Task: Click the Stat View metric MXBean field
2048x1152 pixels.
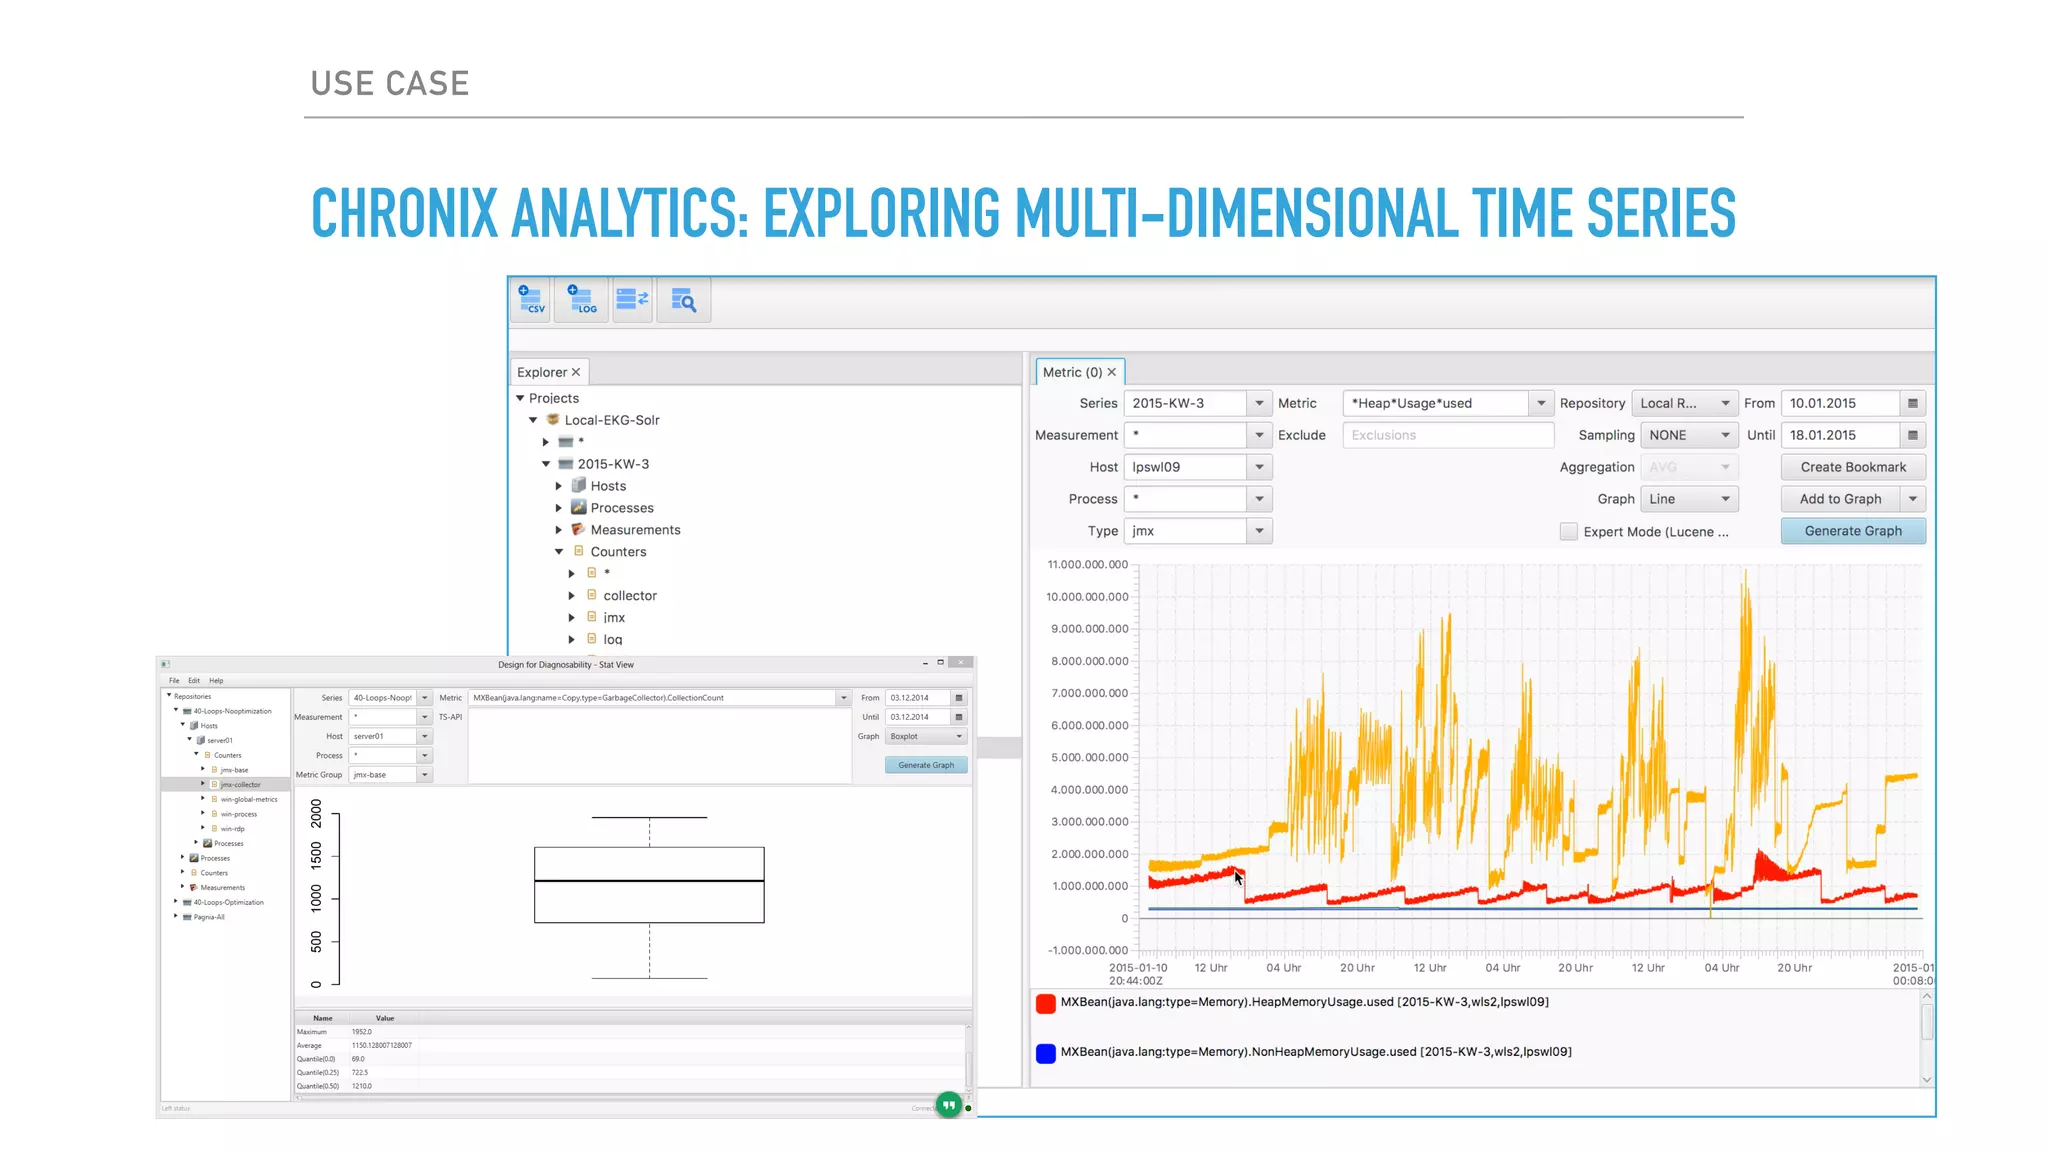Action: point(652,698)
